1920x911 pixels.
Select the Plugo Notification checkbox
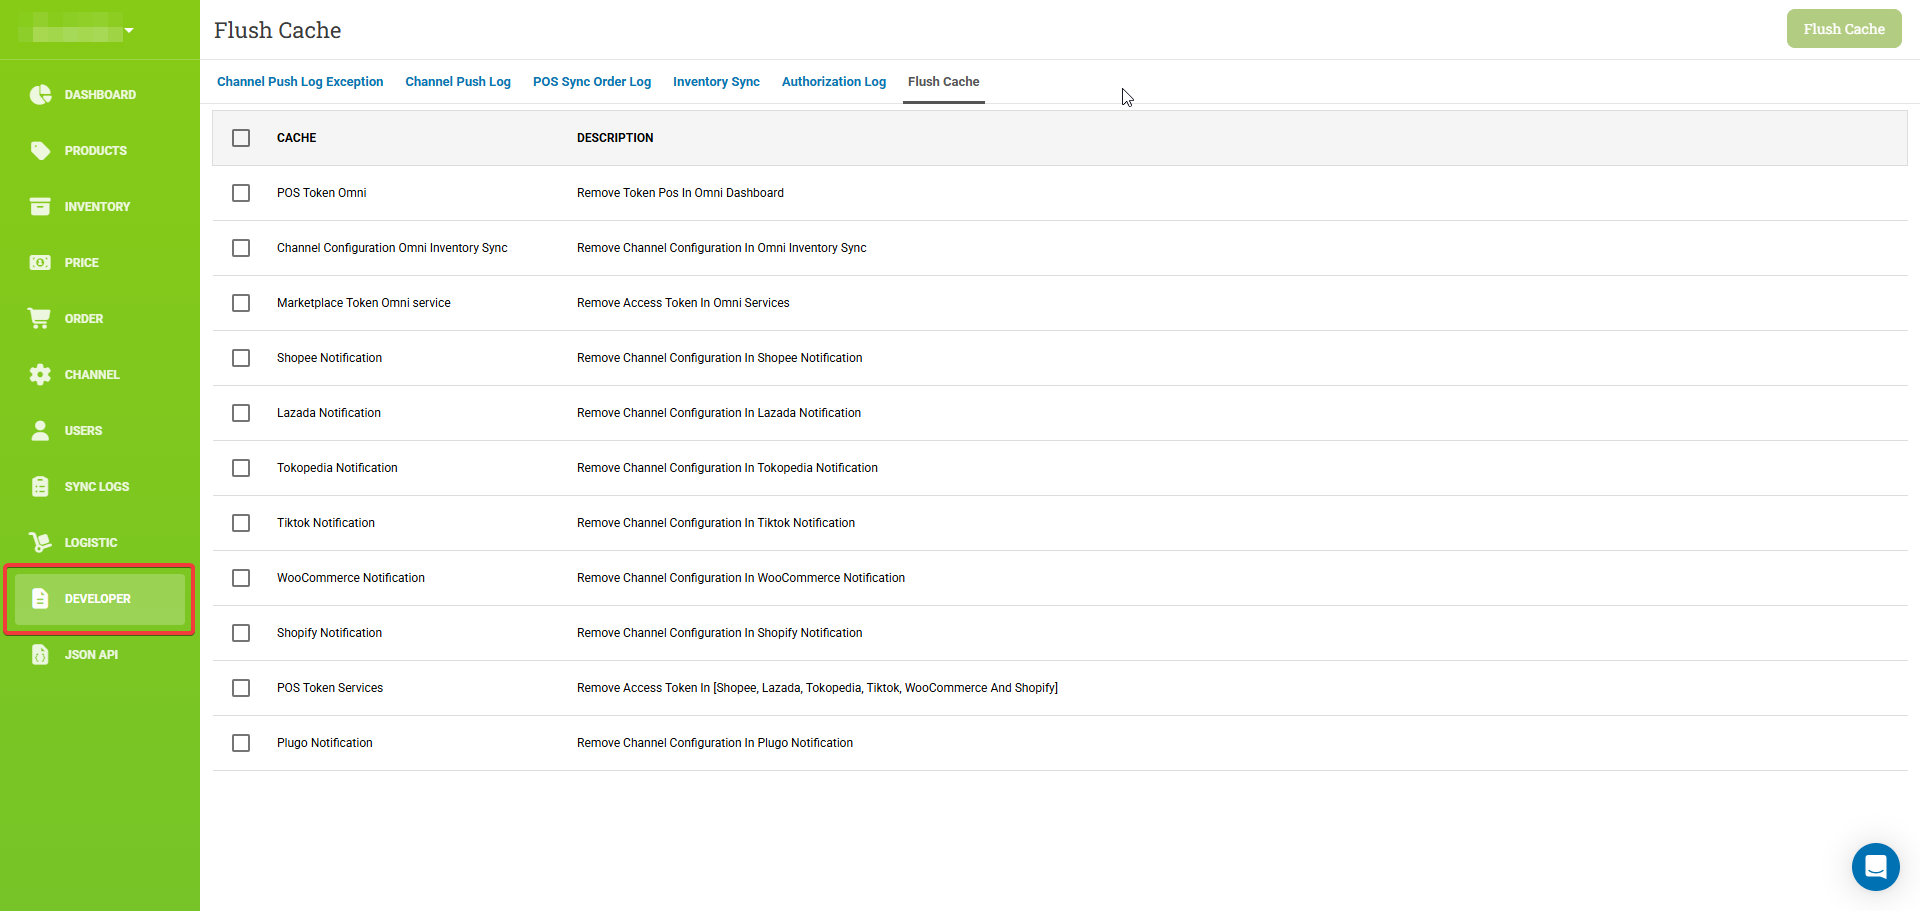(x=241, y=743)
